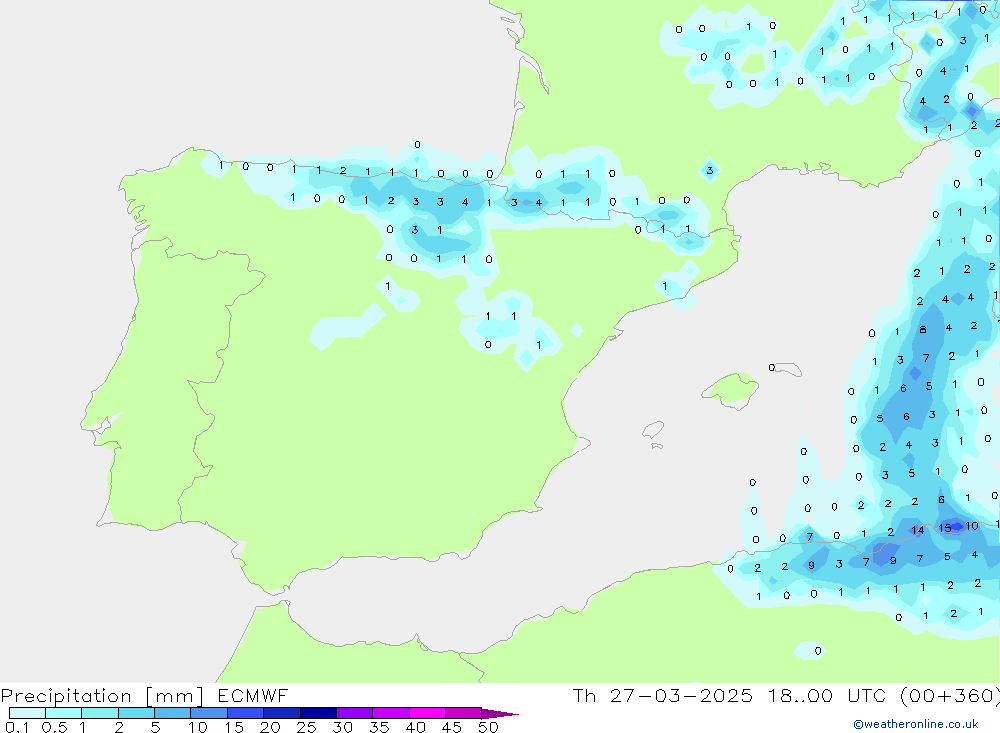Viewport: 1000px width, 733px height.
Task: Click the '0.1' legend tick label
Action: [17, 727]
